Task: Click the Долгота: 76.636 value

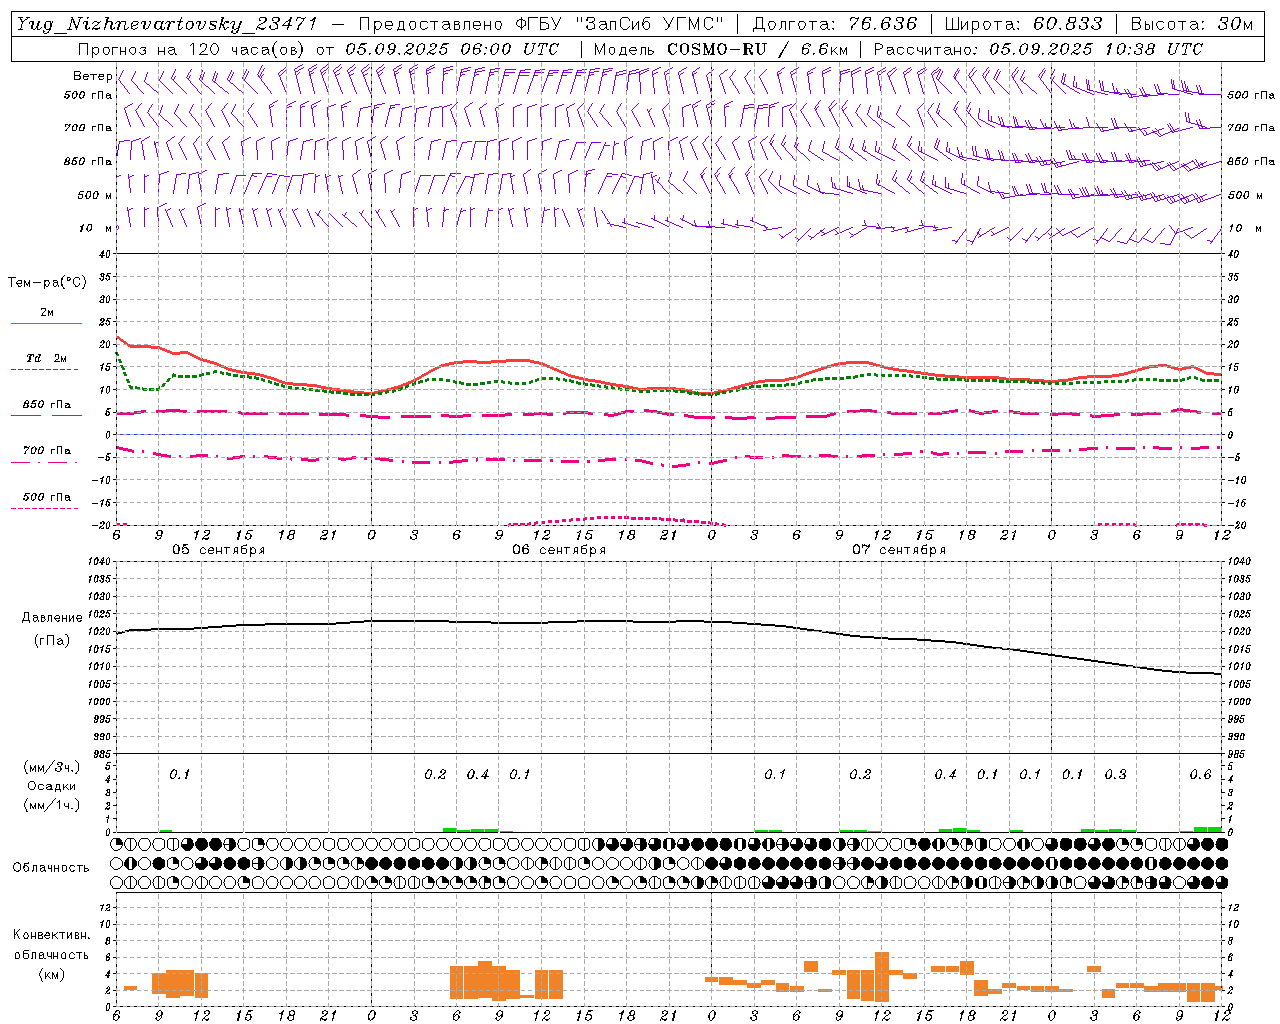Action: tap(835, 24)
